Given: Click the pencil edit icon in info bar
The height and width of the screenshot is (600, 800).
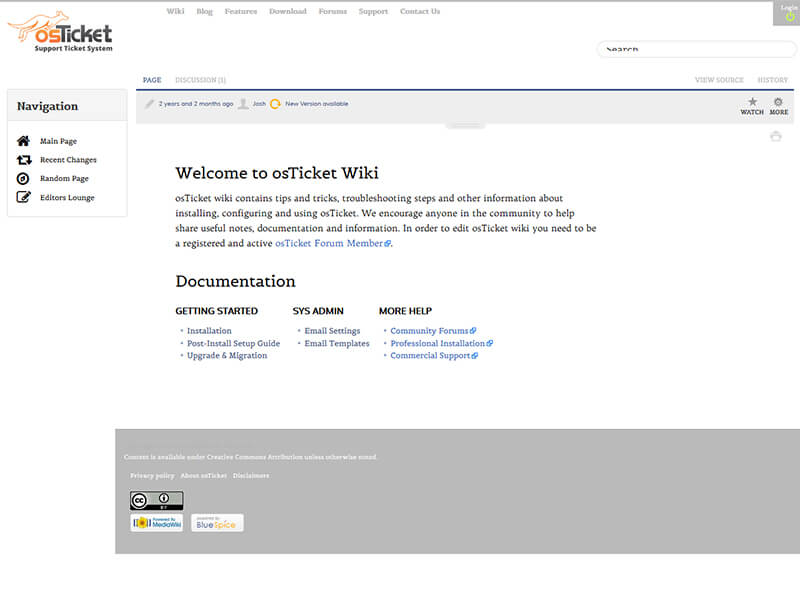Looking at the screenshot, I should coord(149,104).
